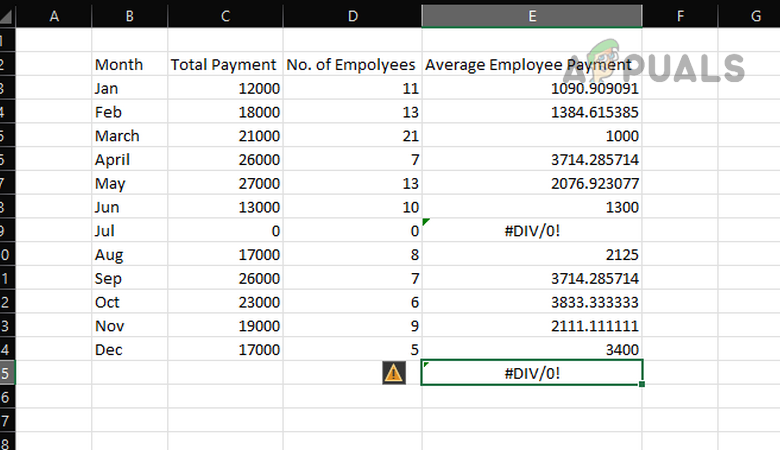Screen dimensions: 780x450
Task: Click the 18000 total payment cell
Action: tap(225, 112)
